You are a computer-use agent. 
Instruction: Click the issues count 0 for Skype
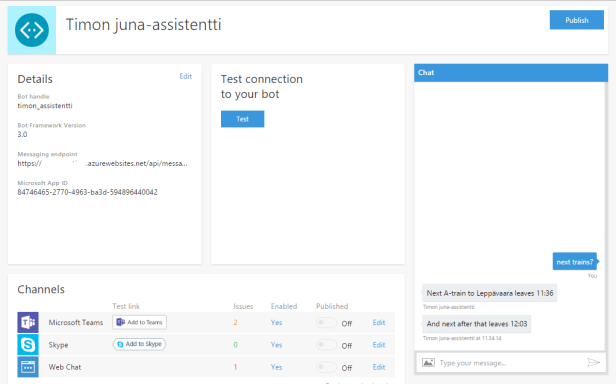[x=235, y=345]
